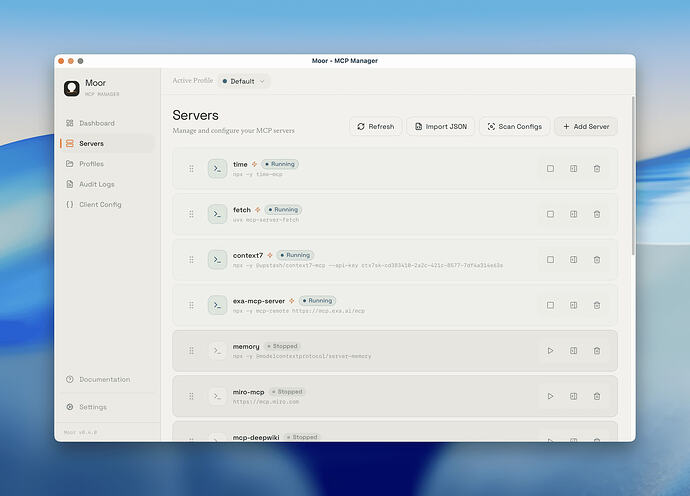Open details panel for miro-mcp server
Image resolution: width=690 pixels, height=496 pixels.
click(x=573, y=396)
